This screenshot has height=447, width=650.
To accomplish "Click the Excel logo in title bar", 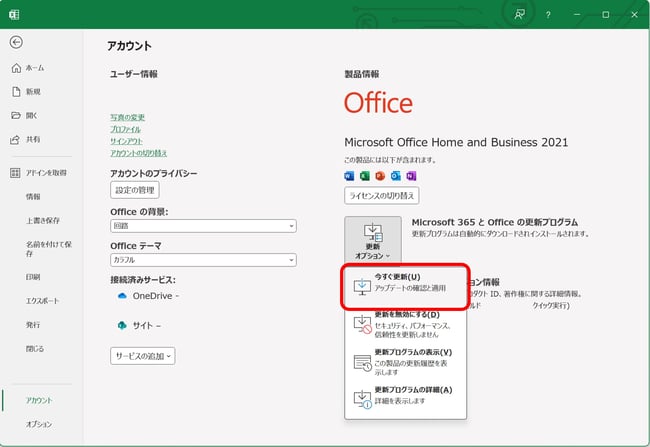I will tap(14, 15).
